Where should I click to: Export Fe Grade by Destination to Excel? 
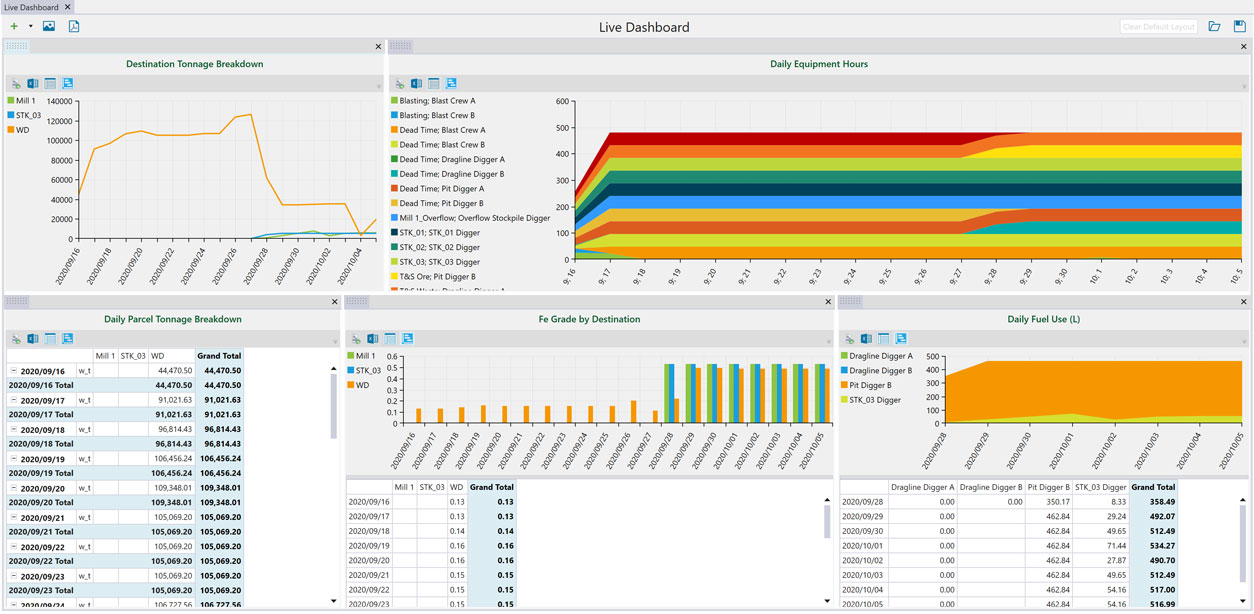point(373,339)
